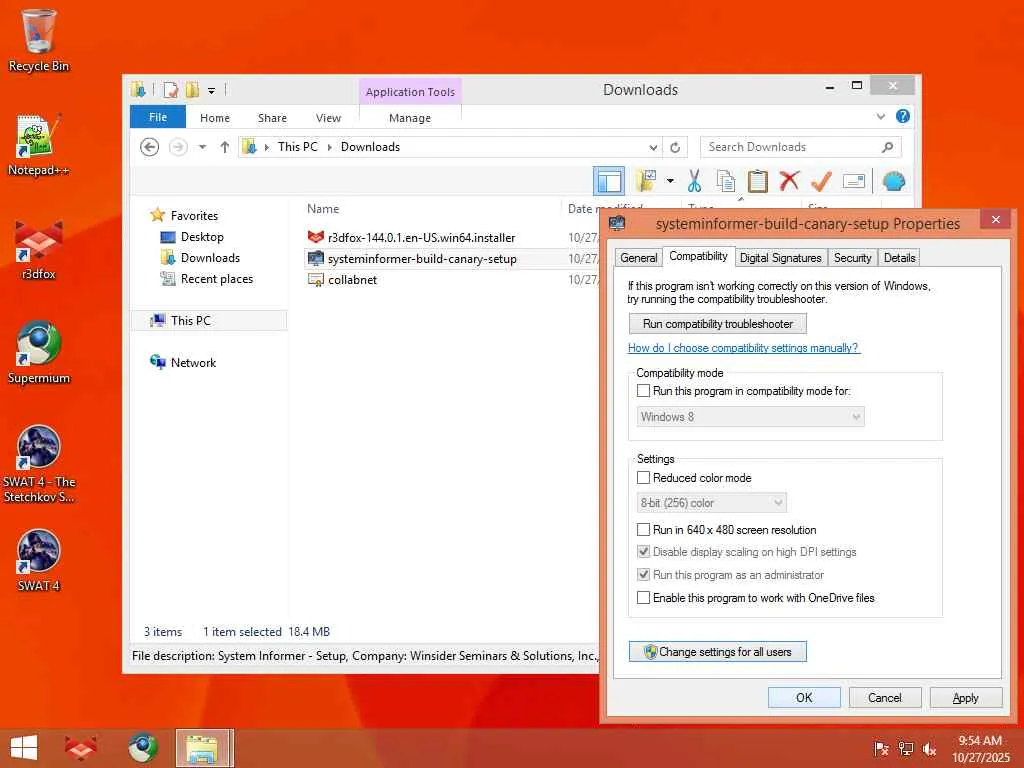Click Supermium icon in the taskbar
The height and width of the screenshot is (768, 1024).
142,748
